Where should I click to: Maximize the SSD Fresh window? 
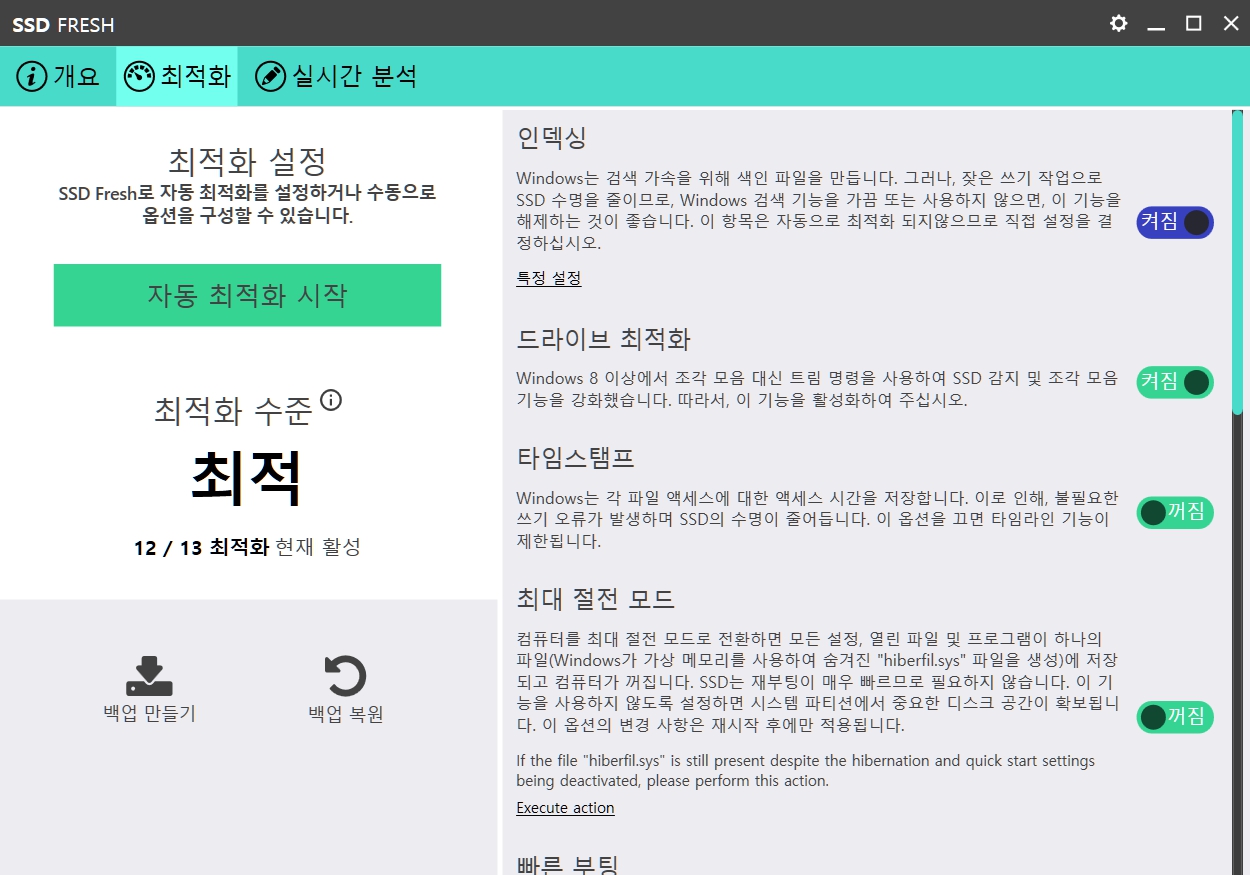click(x=1194, y=23)
